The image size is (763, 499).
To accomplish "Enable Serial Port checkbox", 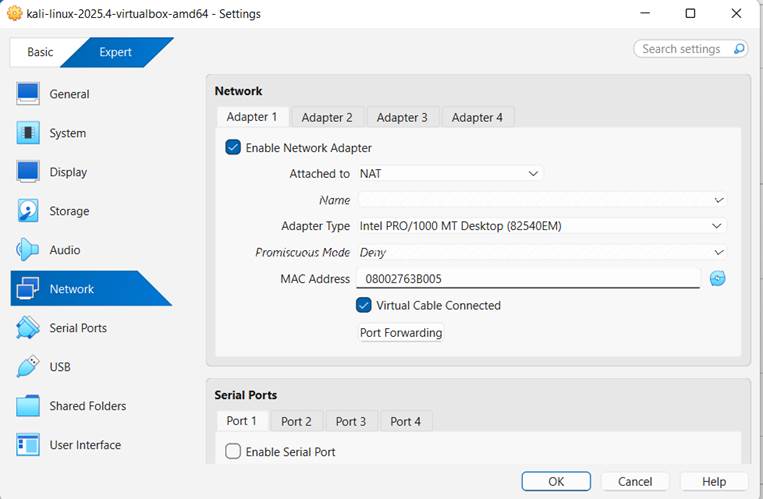I will coord(233,452).
